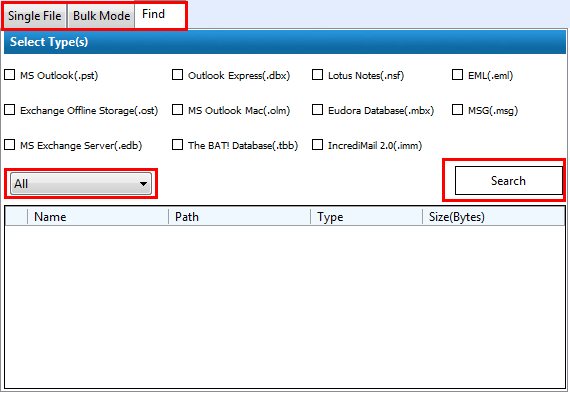Screen dimensions: 570x393
Task: Check the MS Outlook(.pst) checkbox
Action: click(9, 75)
